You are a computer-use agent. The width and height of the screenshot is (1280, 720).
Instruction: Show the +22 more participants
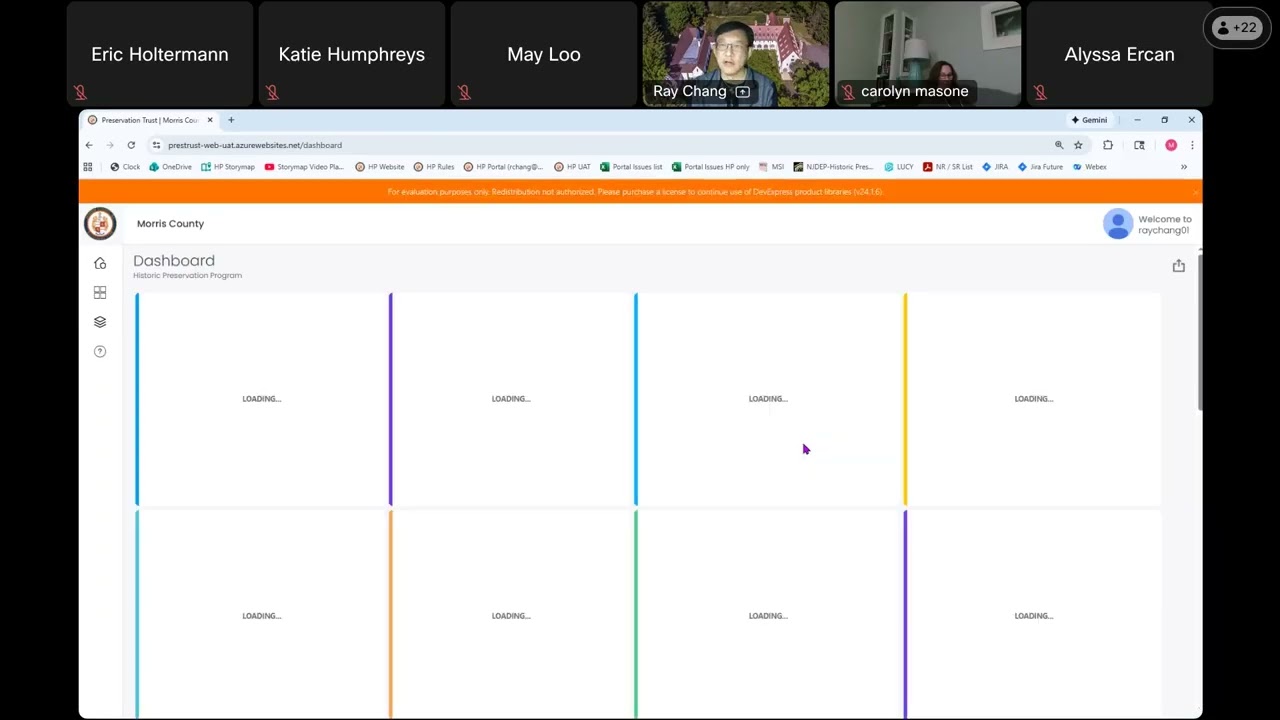coord(1237,28)
